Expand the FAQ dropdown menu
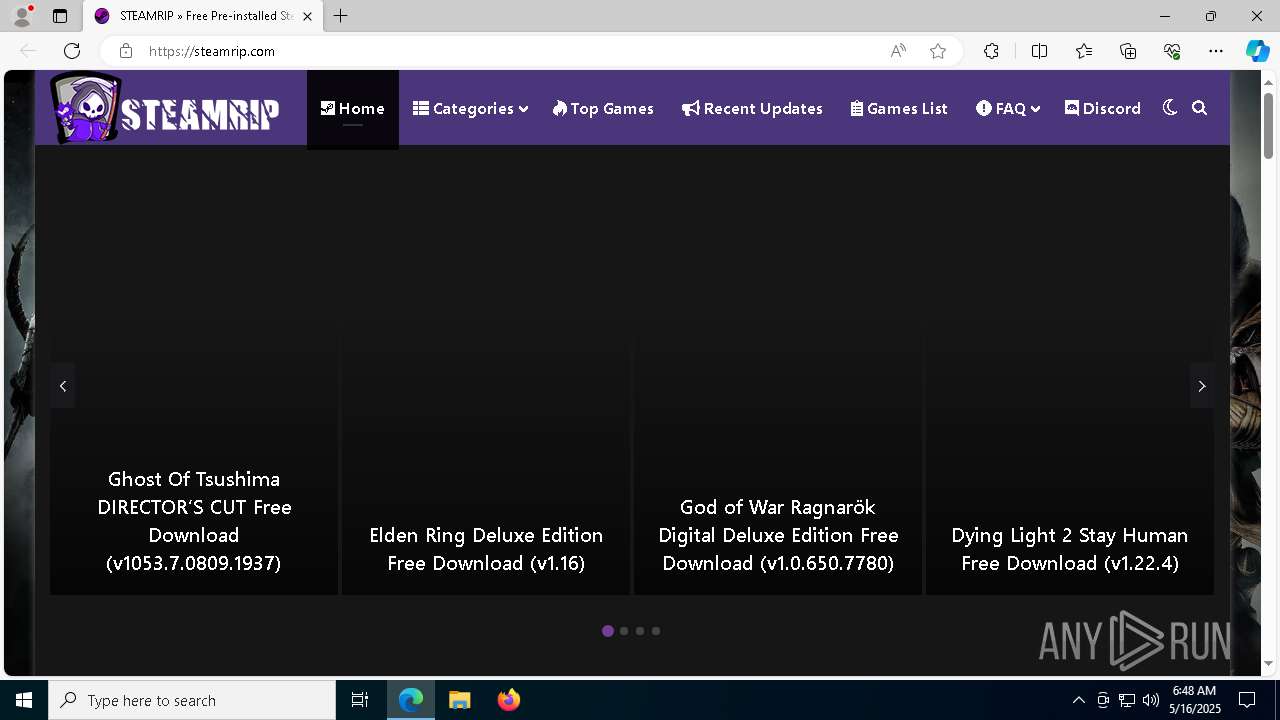Image resolution: width=1280 pixels, height=720 pixels. [1008, 108]
